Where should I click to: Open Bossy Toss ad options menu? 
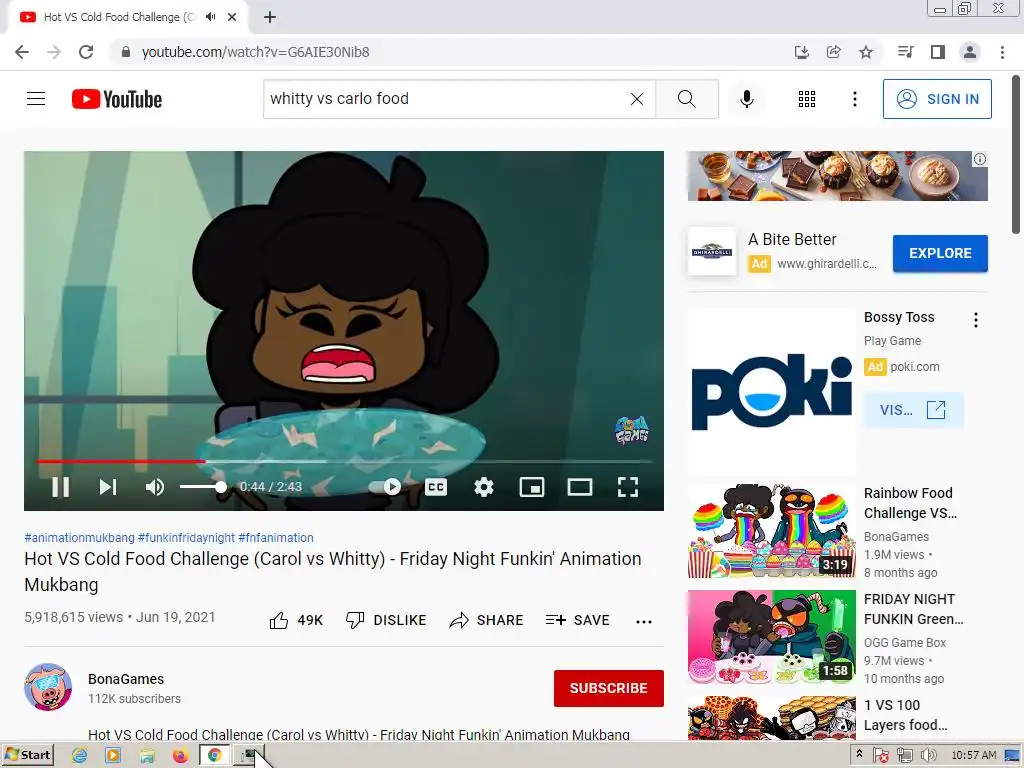(976, 319)
